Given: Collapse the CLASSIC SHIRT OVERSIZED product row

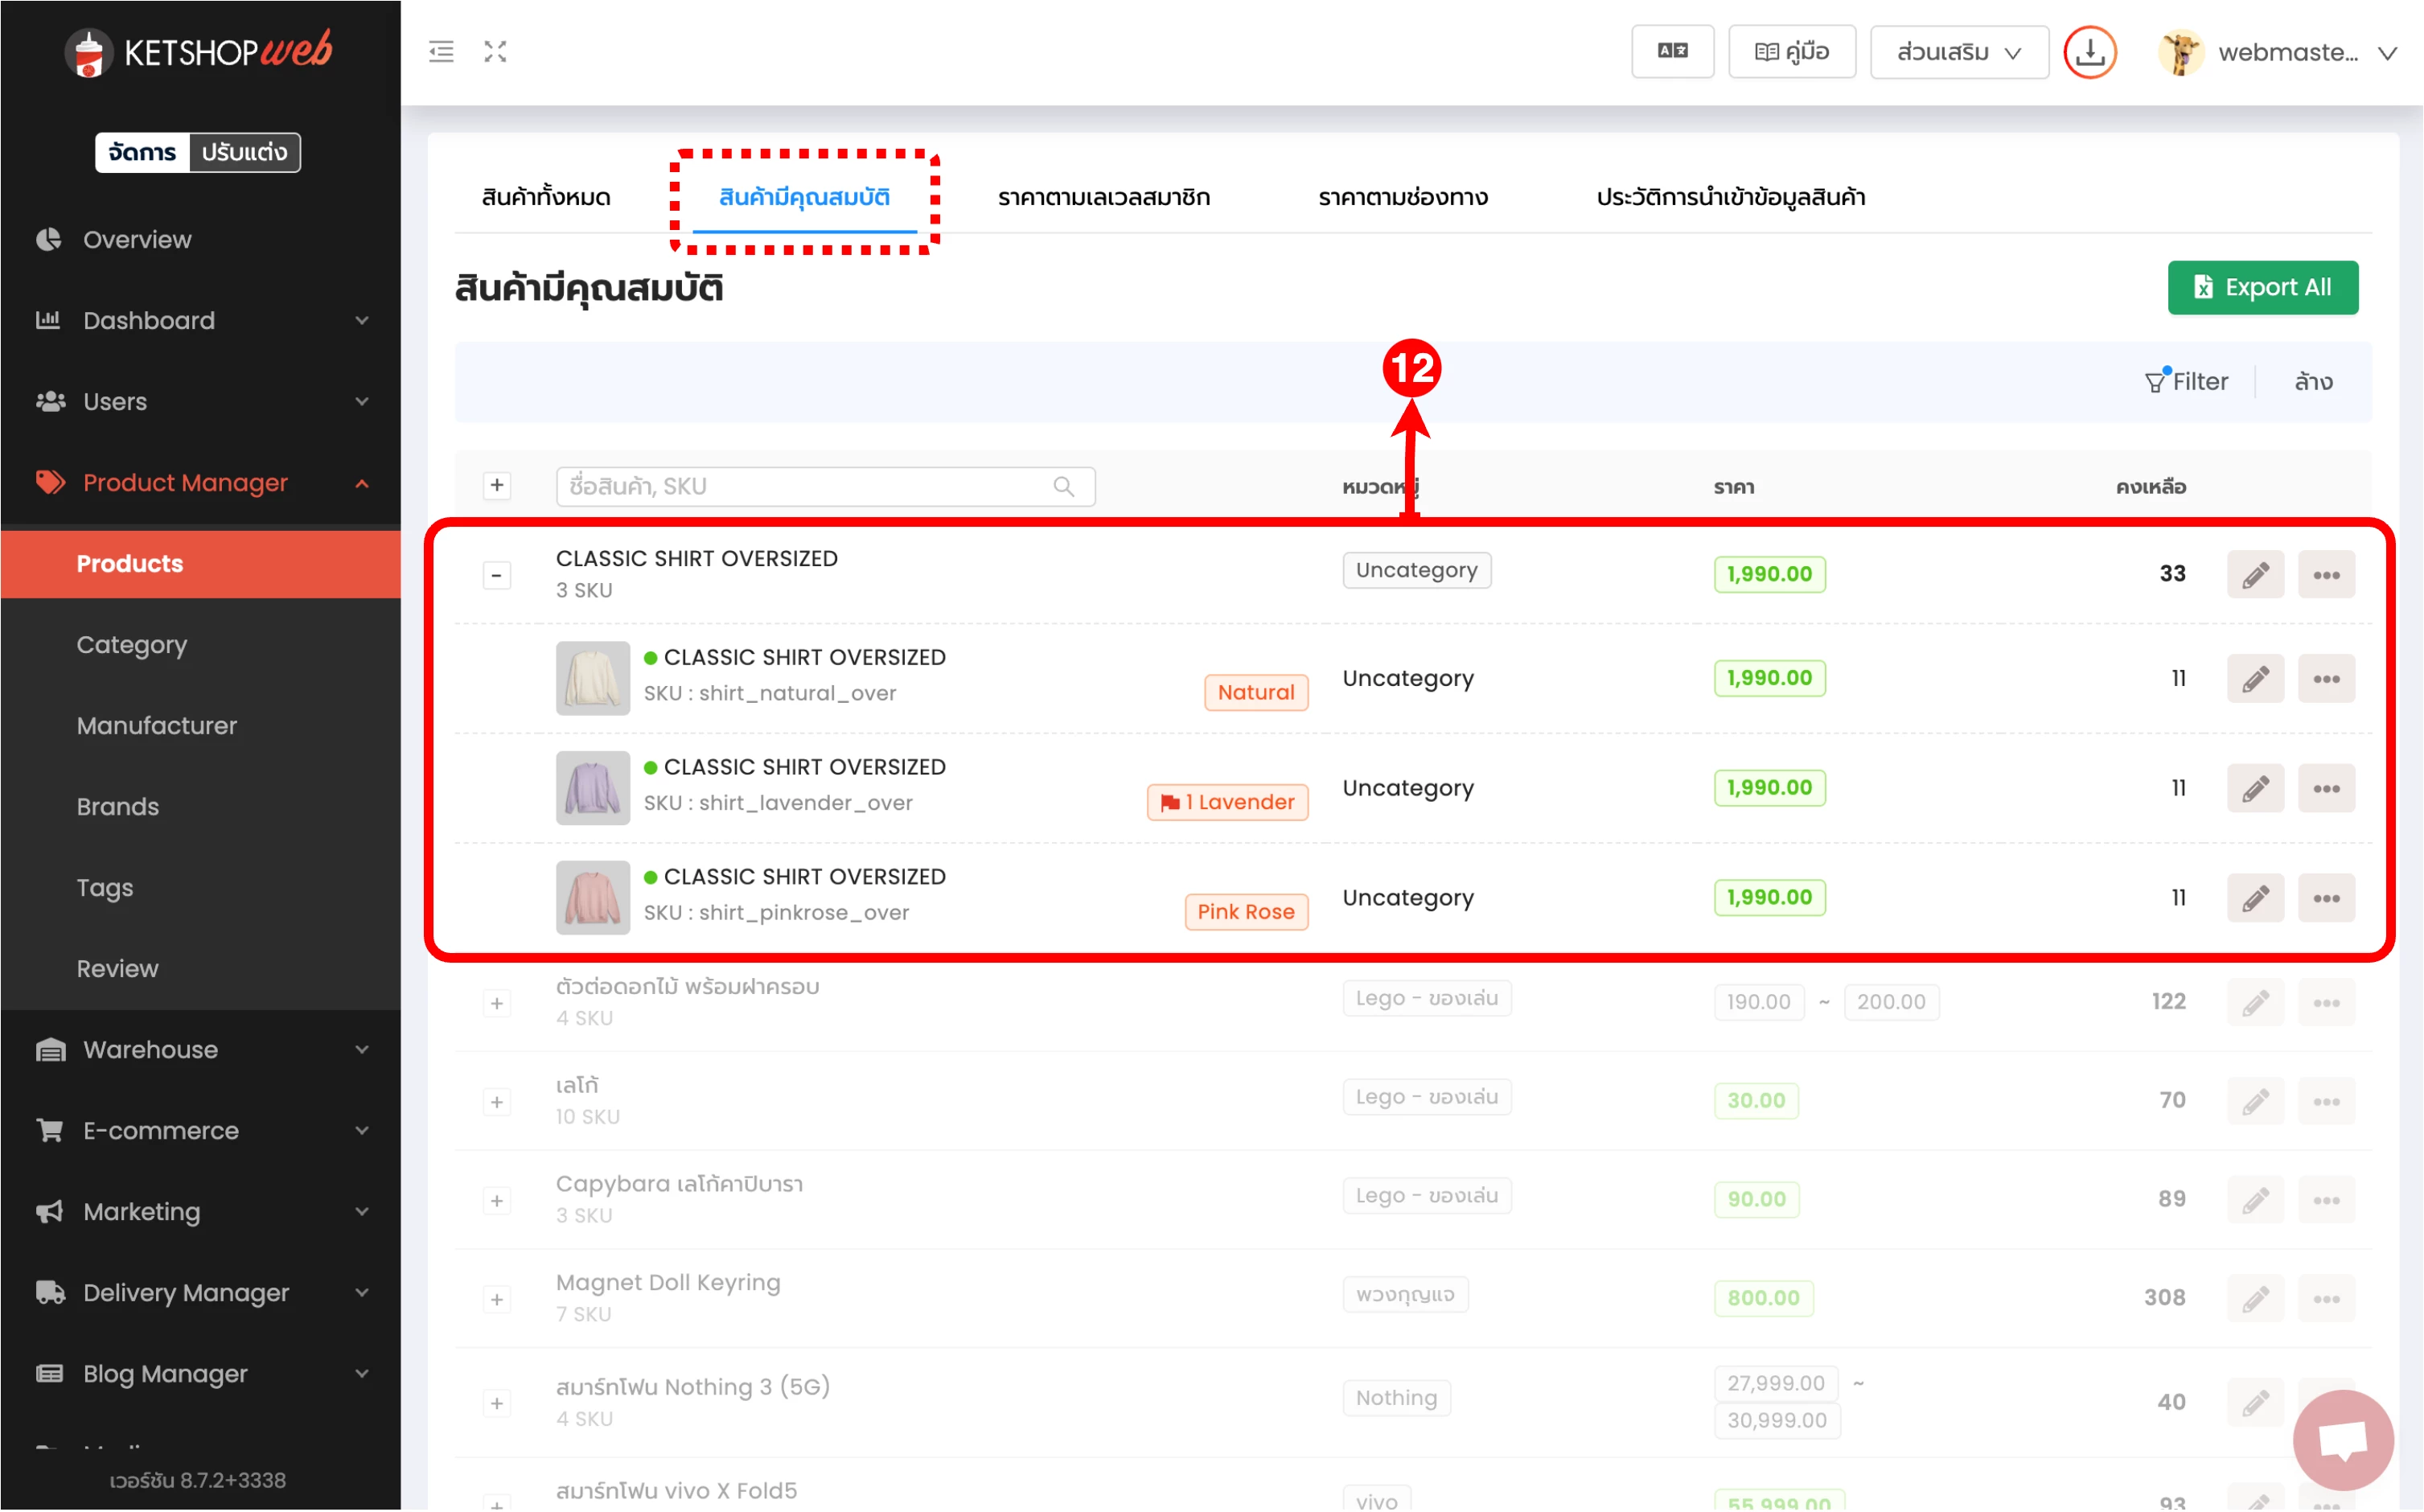Looking at the screenshot, I should coord(496,575).
